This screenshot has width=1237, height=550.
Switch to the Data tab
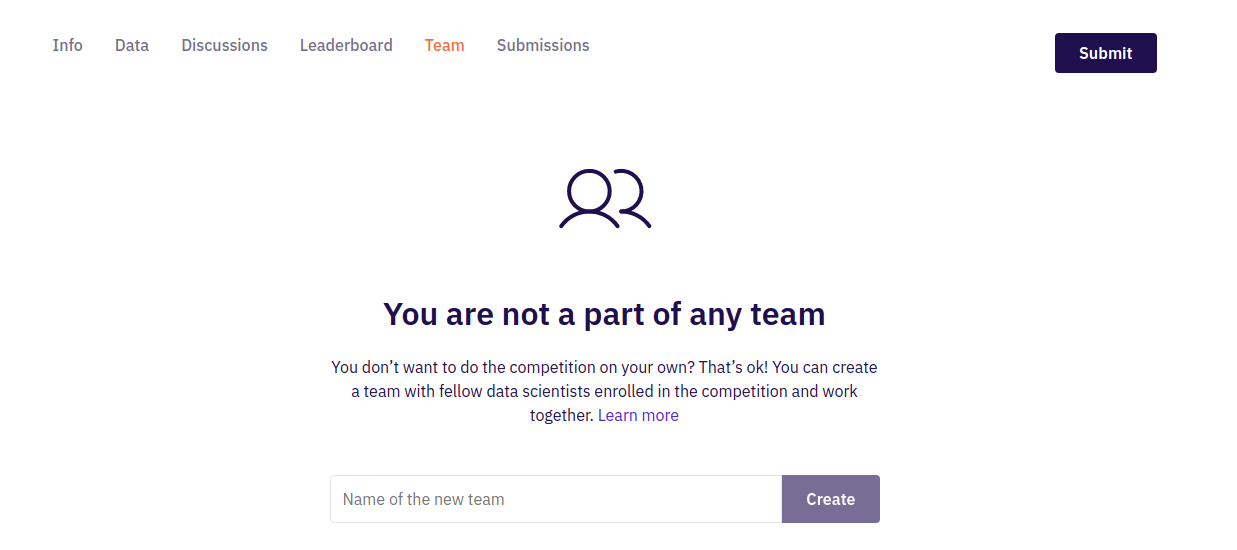[132, 45]
